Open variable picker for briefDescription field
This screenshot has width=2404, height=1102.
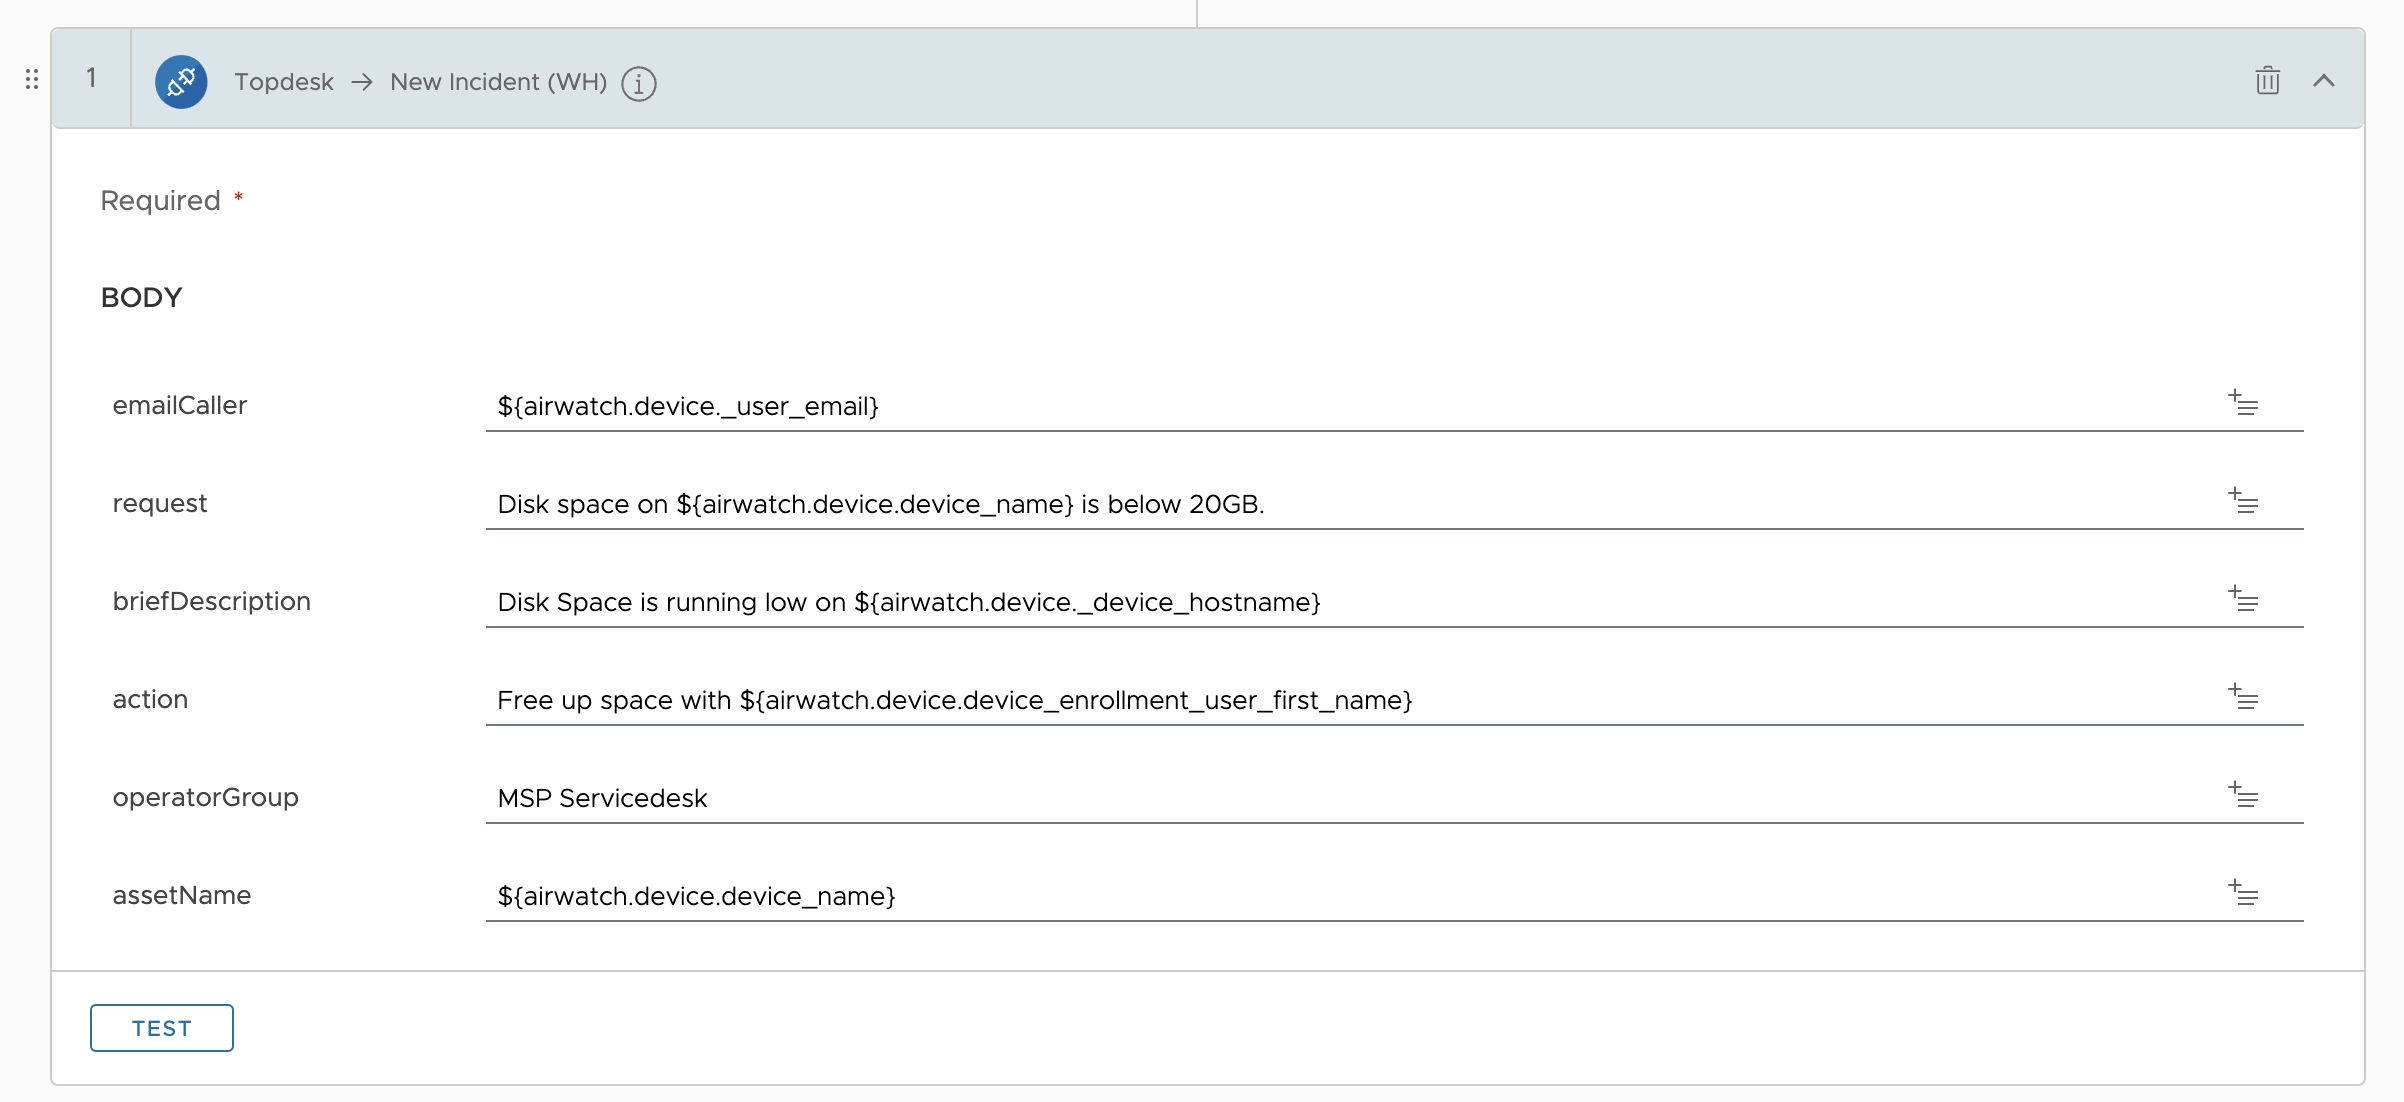2242,599
